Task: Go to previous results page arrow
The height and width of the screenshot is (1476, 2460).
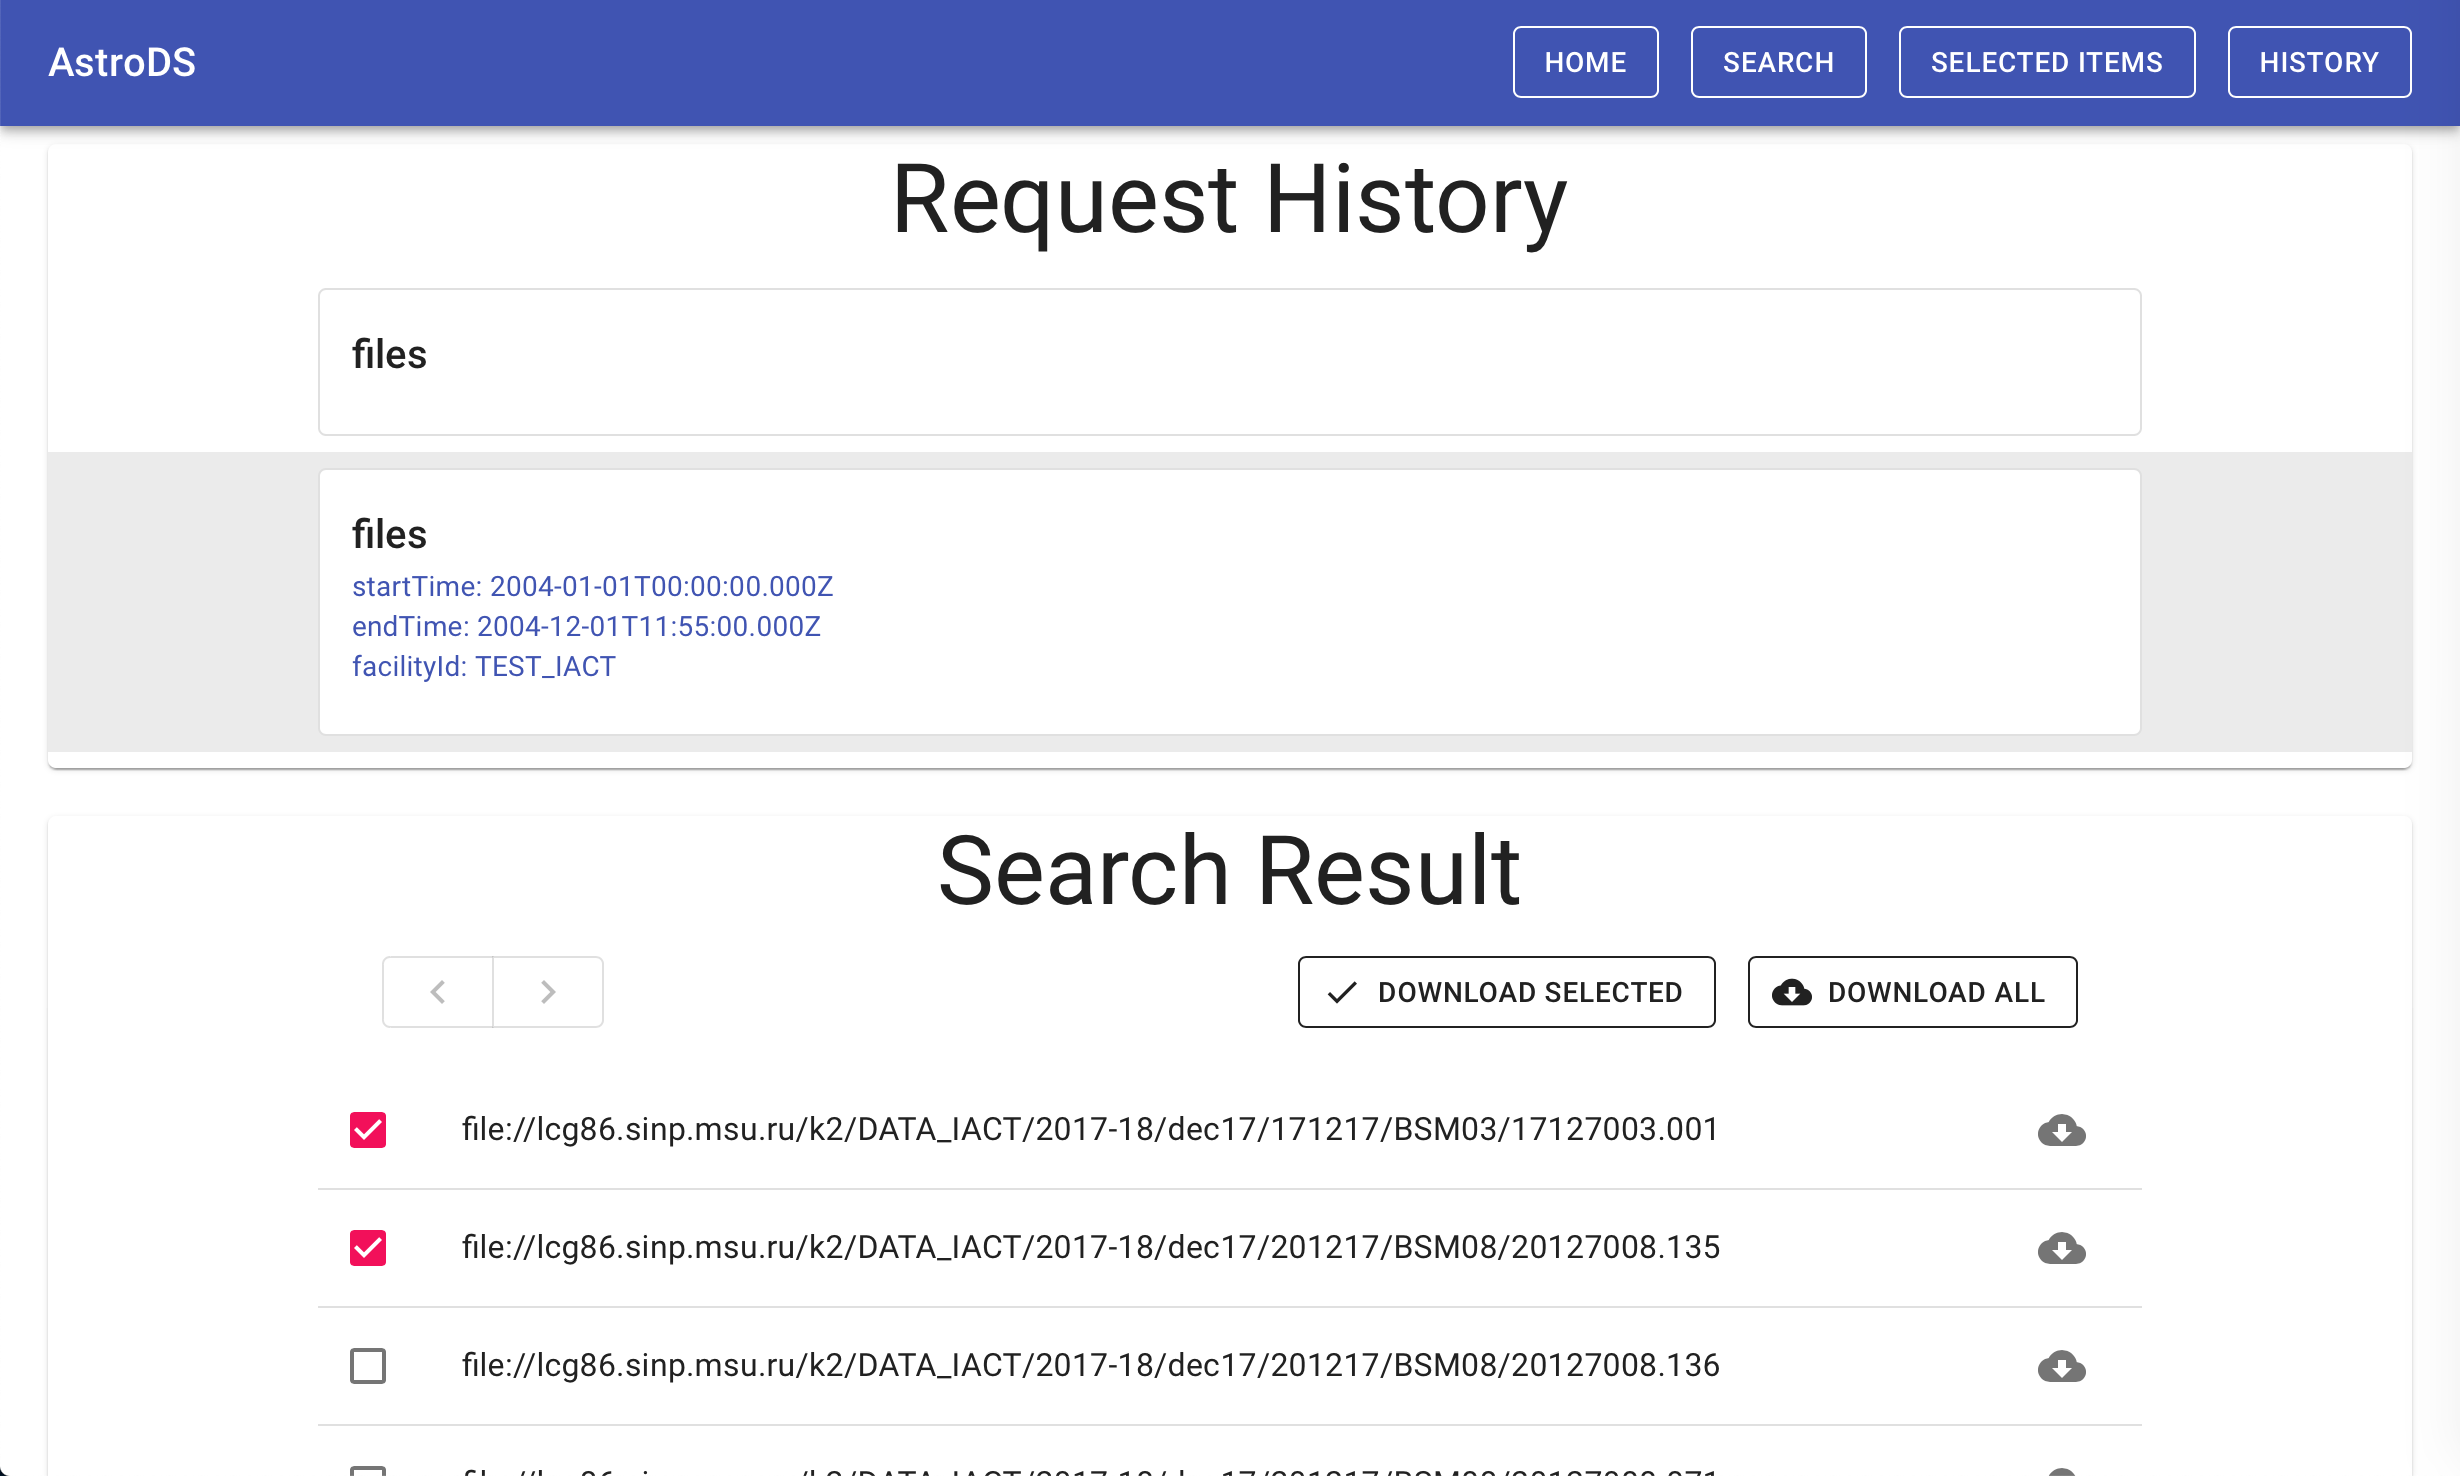Action: (438, 992)
